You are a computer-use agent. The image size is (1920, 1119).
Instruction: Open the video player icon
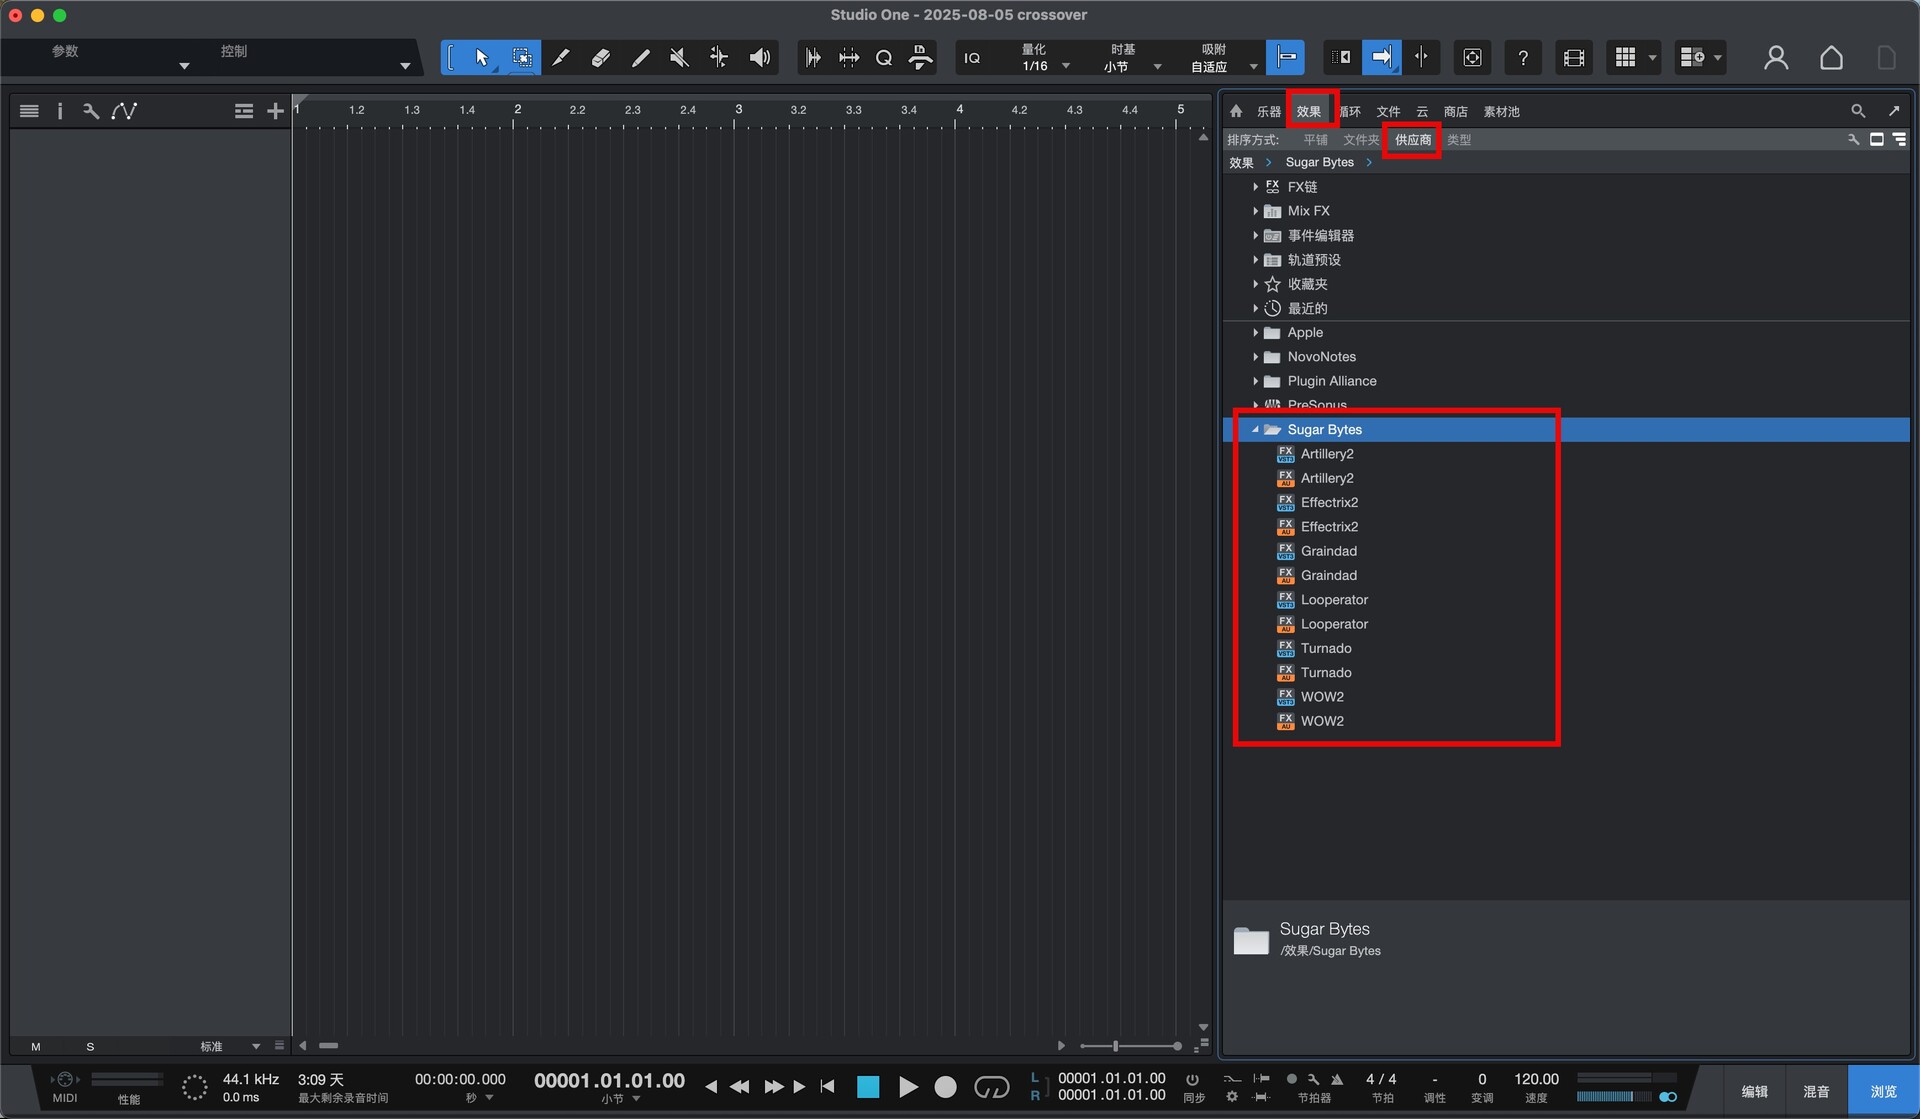coord(1573,58)
